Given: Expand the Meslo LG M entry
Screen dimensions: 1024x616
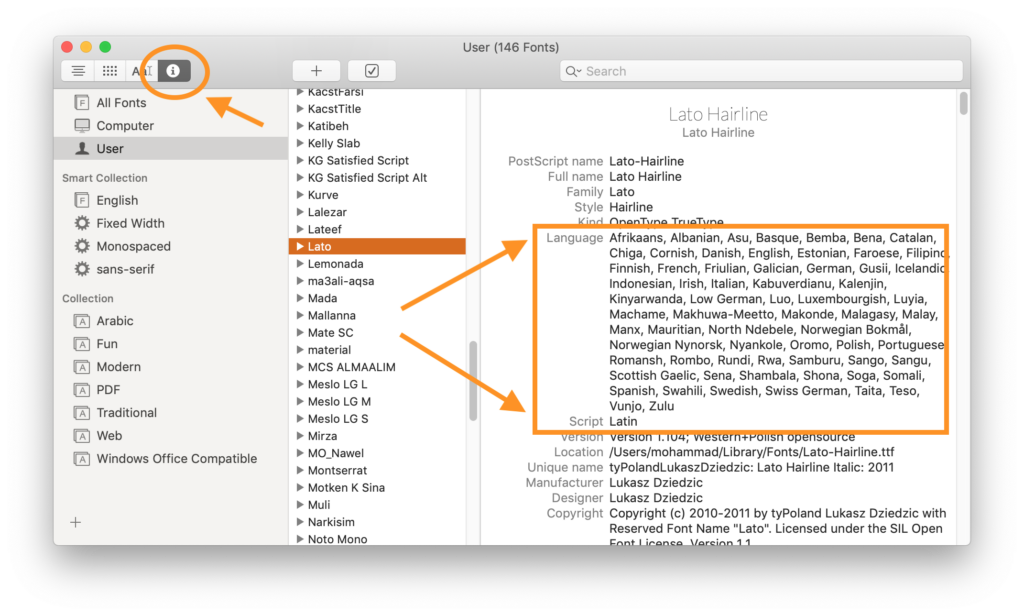Looking at the screenshot, I should [x=299, y=401].
